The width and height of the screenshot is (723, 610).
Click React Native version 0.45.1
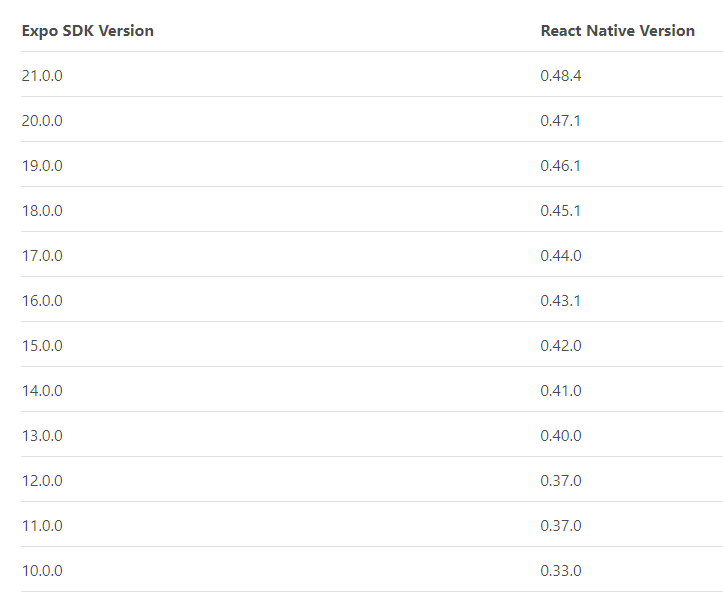click(x=560, y=211)
